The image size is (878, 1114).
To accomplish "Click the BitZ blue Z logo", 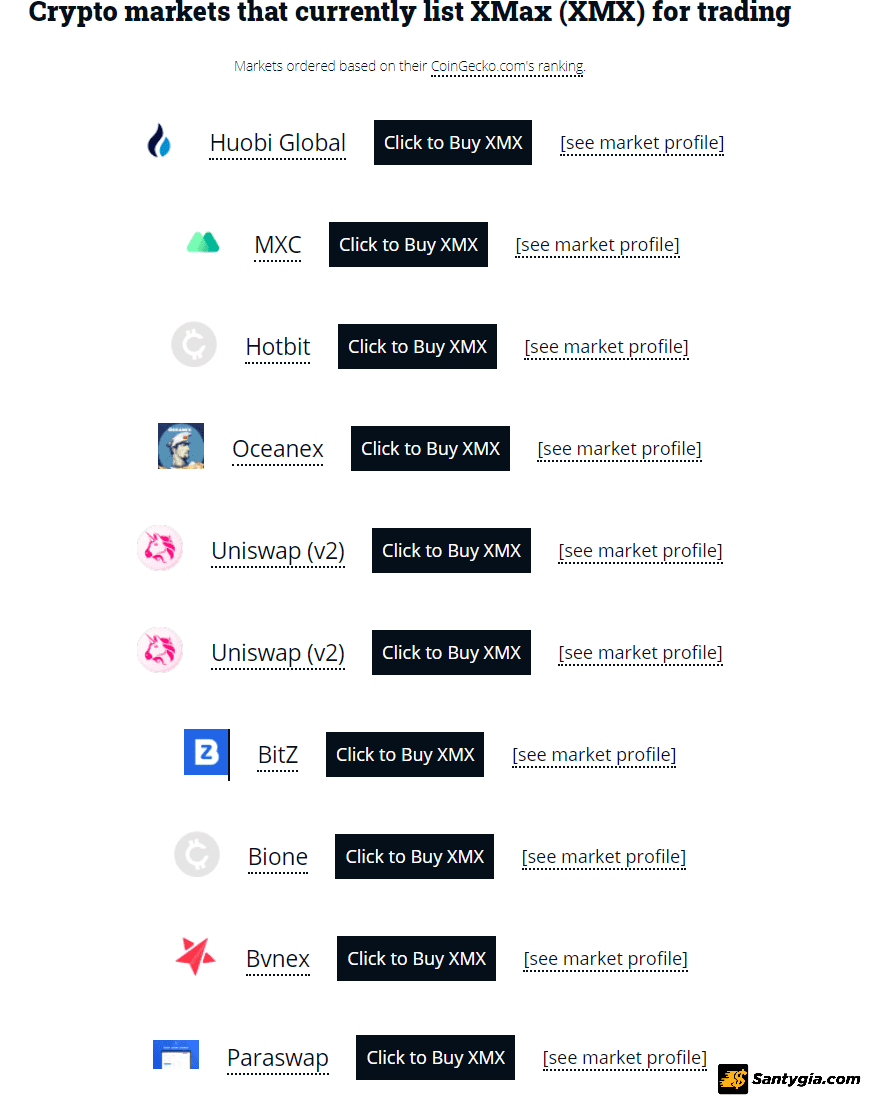I will click(207, 752).
